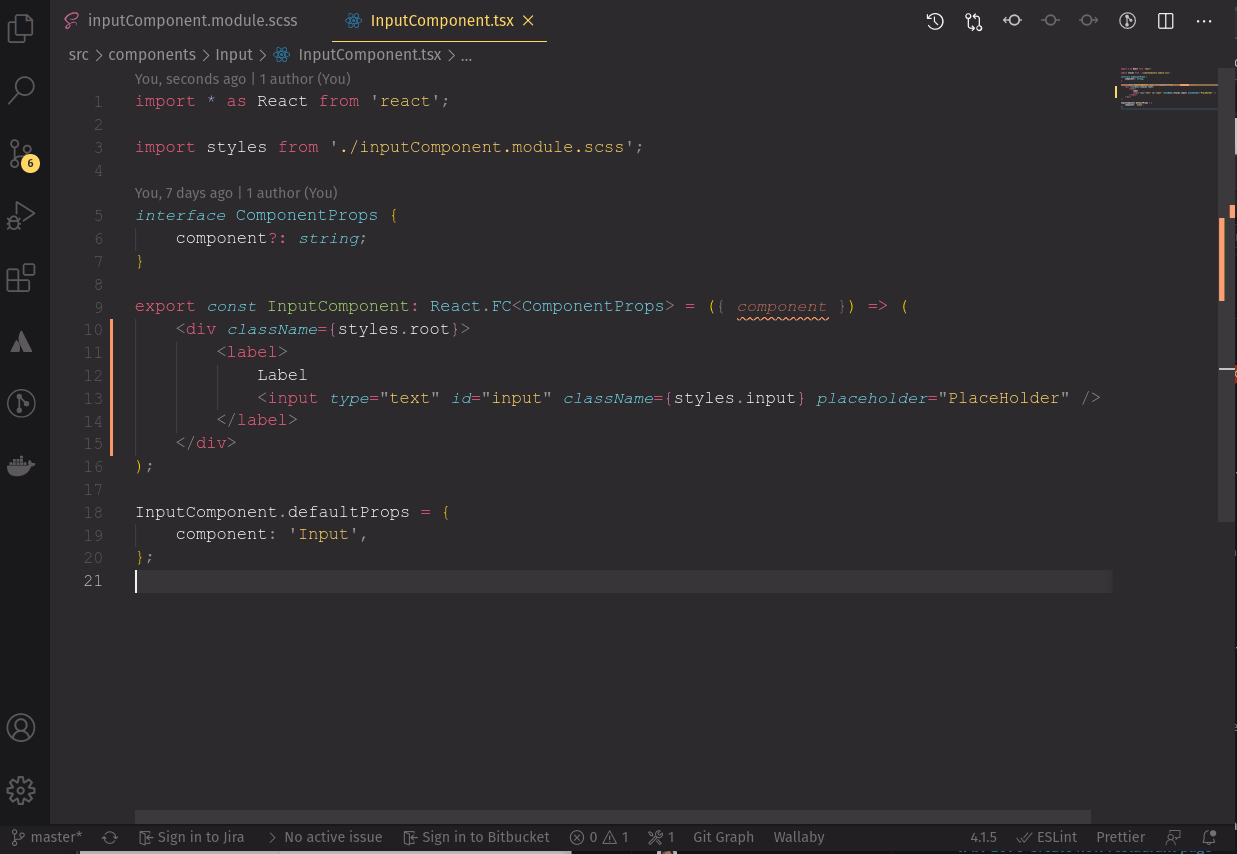Open Git Graph from the status bar

point(723,837)
